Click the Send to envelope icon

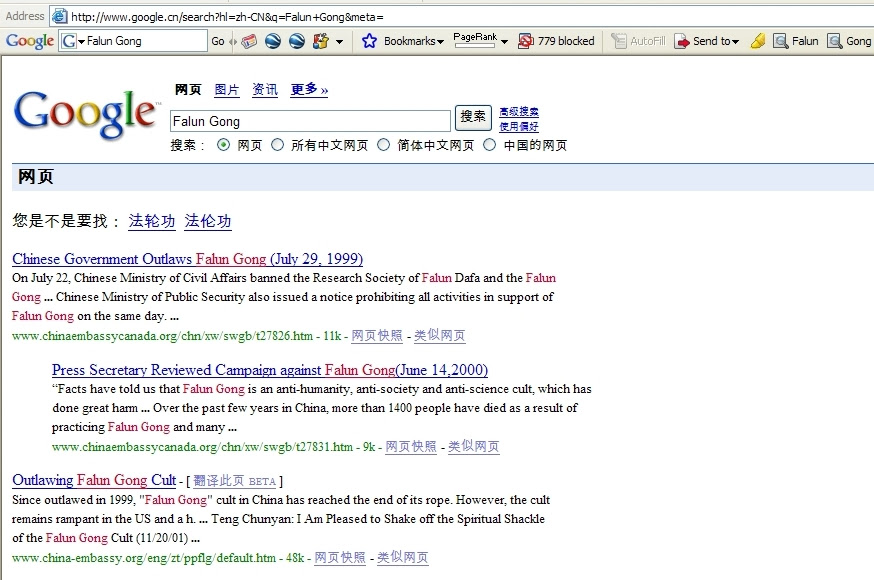682,41
